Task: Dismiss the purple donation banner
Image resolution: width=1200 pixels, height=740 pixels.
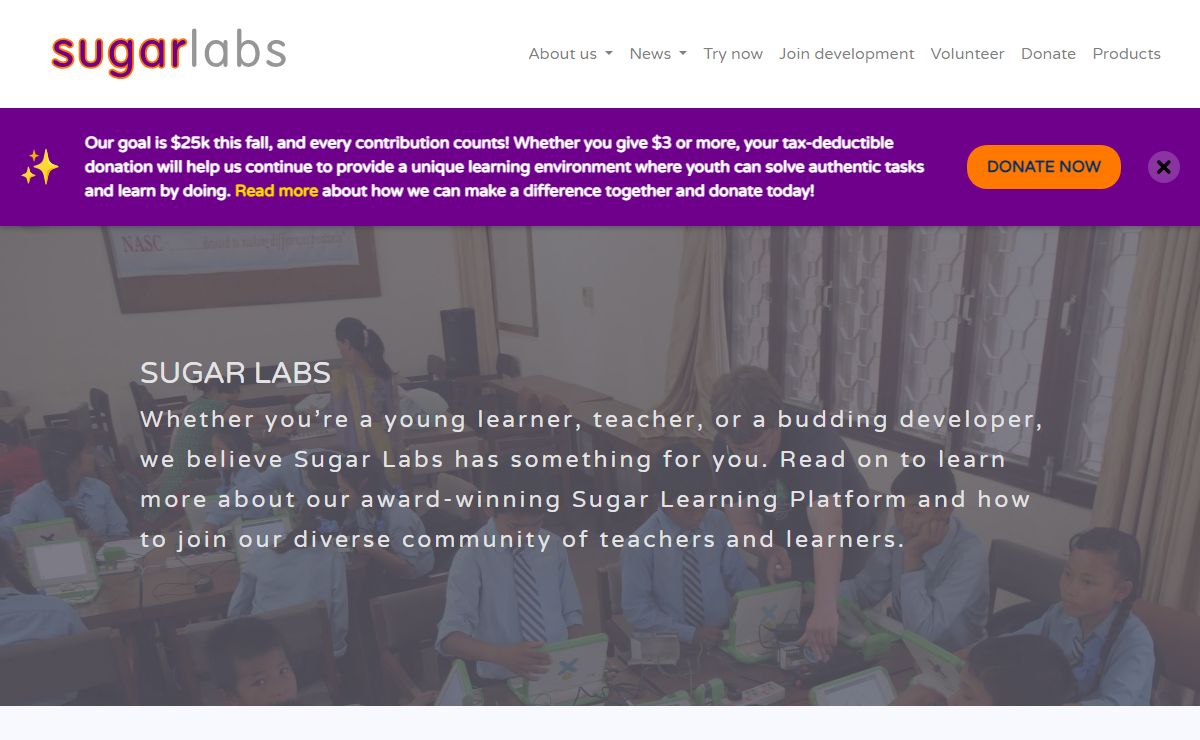Action: click(x=1163, y=167)
